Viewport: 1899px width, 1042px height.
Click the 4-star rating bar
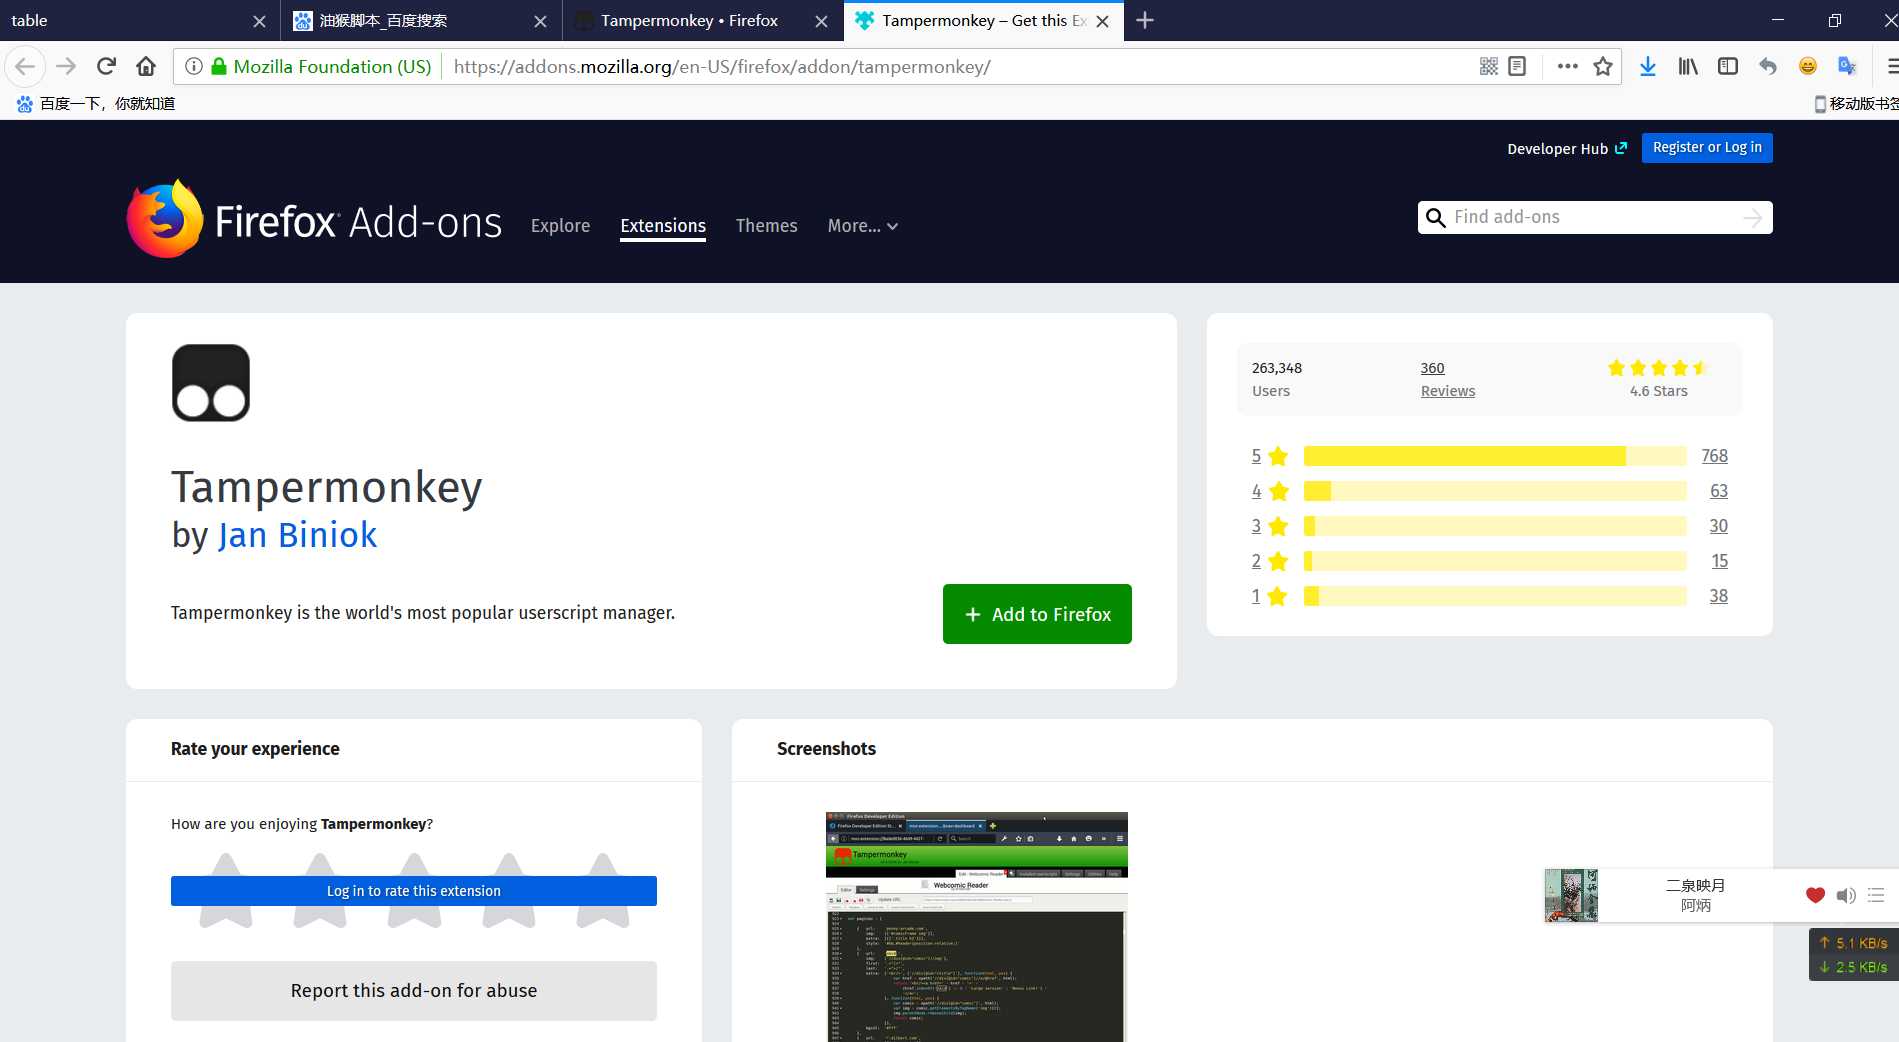coord(1495,491)
